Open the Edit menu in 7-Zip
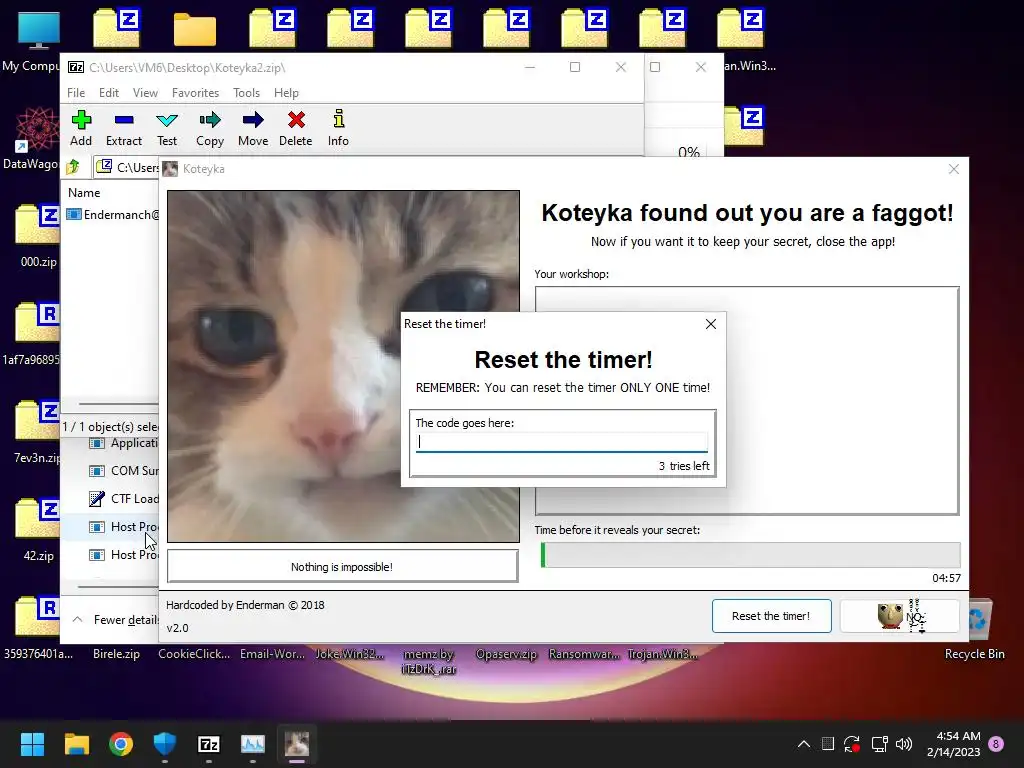 (x=108, y=93)
